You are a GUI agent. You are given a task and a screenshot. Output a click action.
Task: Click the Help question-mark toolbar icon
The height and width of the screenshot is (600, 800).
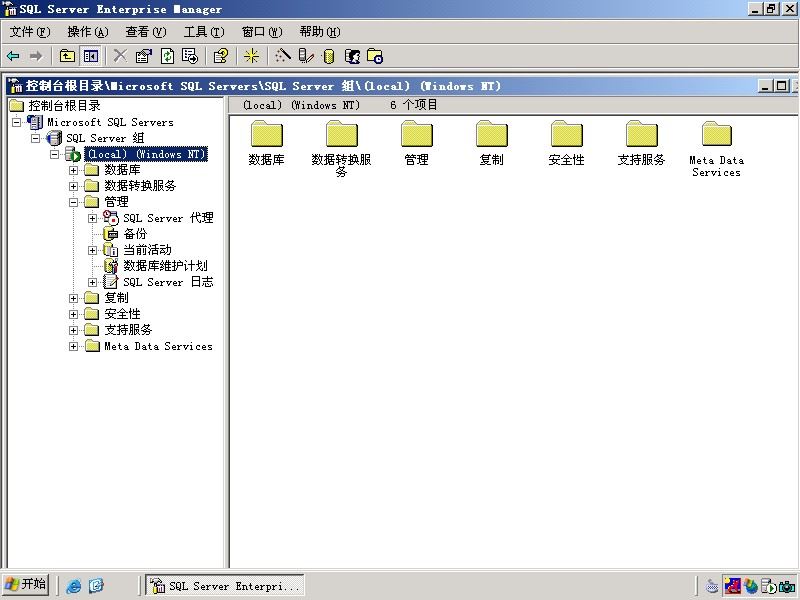(221, 56)
